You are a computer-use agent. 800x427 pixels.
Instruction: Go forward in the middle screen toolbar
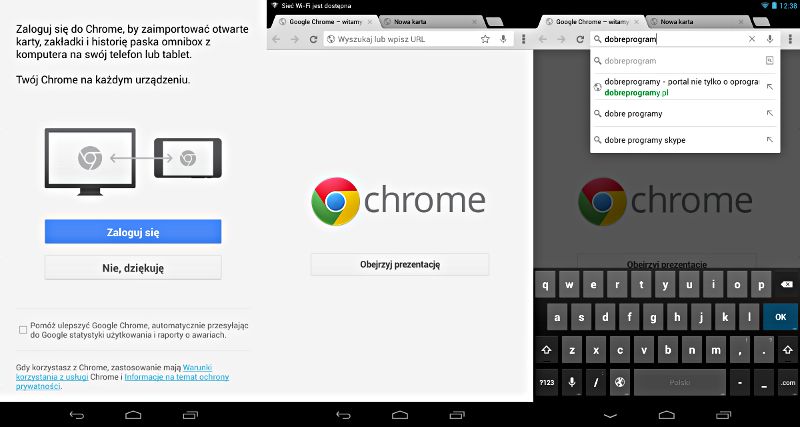294,39
